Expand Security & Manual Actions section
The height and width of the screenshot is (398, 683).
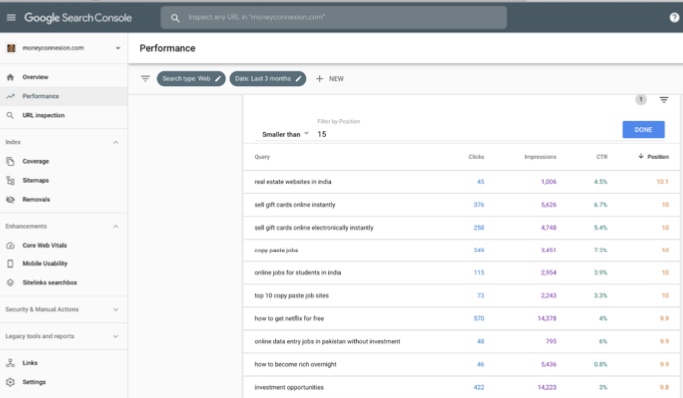click(x=115, y=310)
